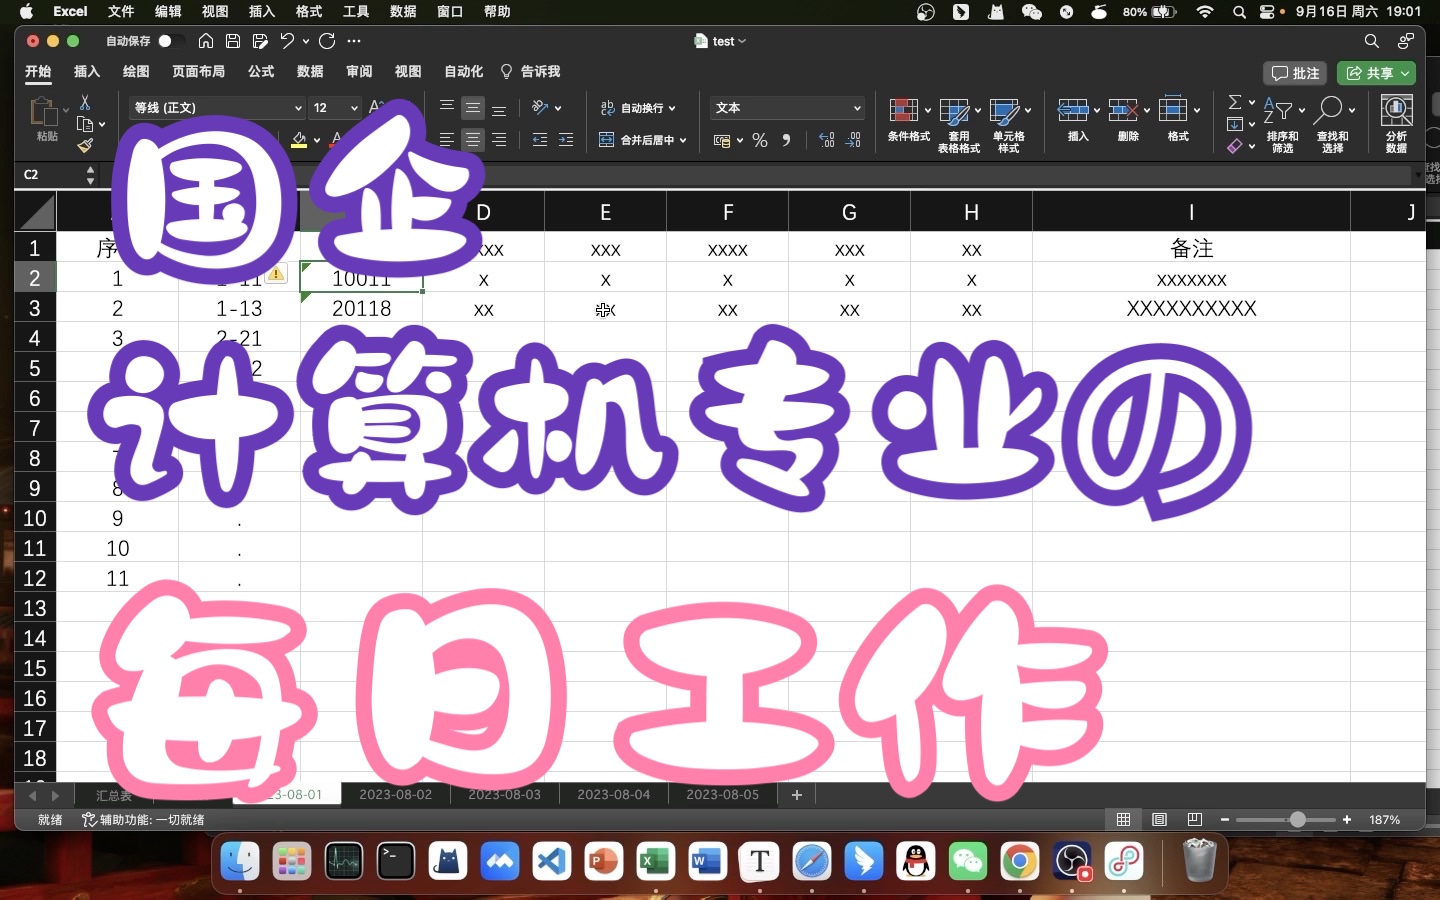
Task: Click the yellow fill color bucket
Action: tap(299, 140)
